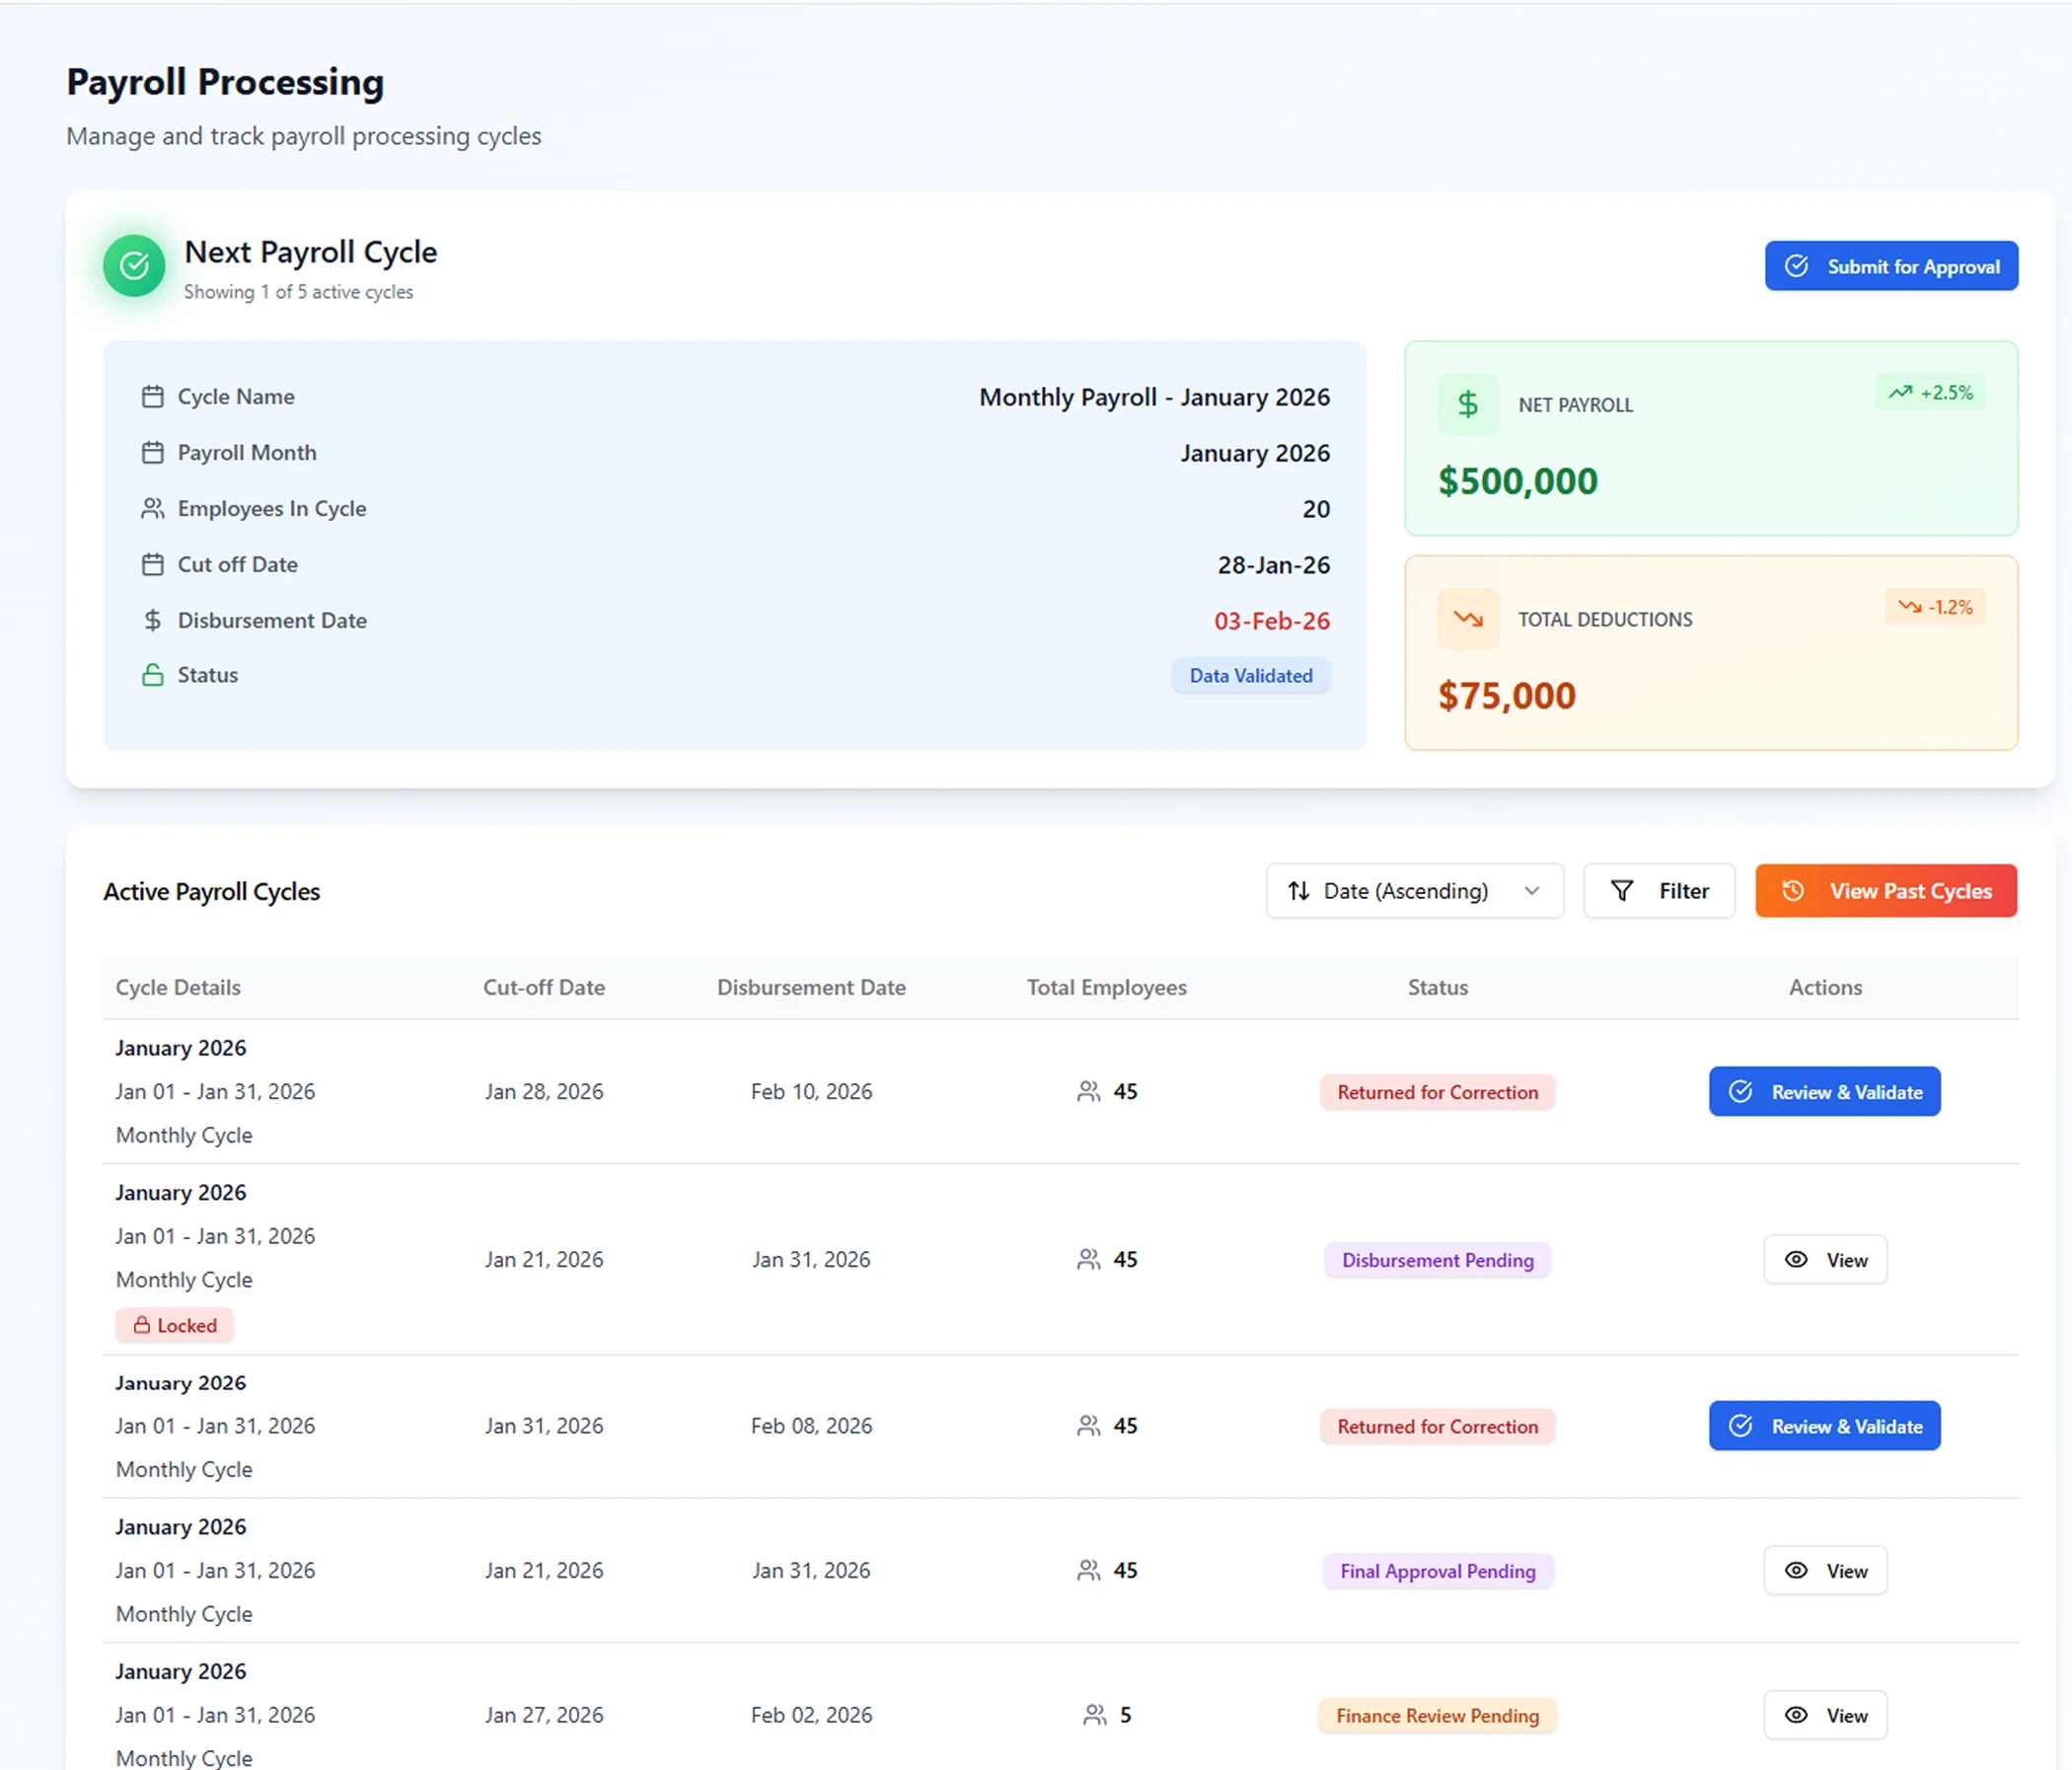Viewport: 2072px width, 1770px height.
Task: Click the employees icon in Finance Review Pending row
Action: [x=1095, y=1716]
